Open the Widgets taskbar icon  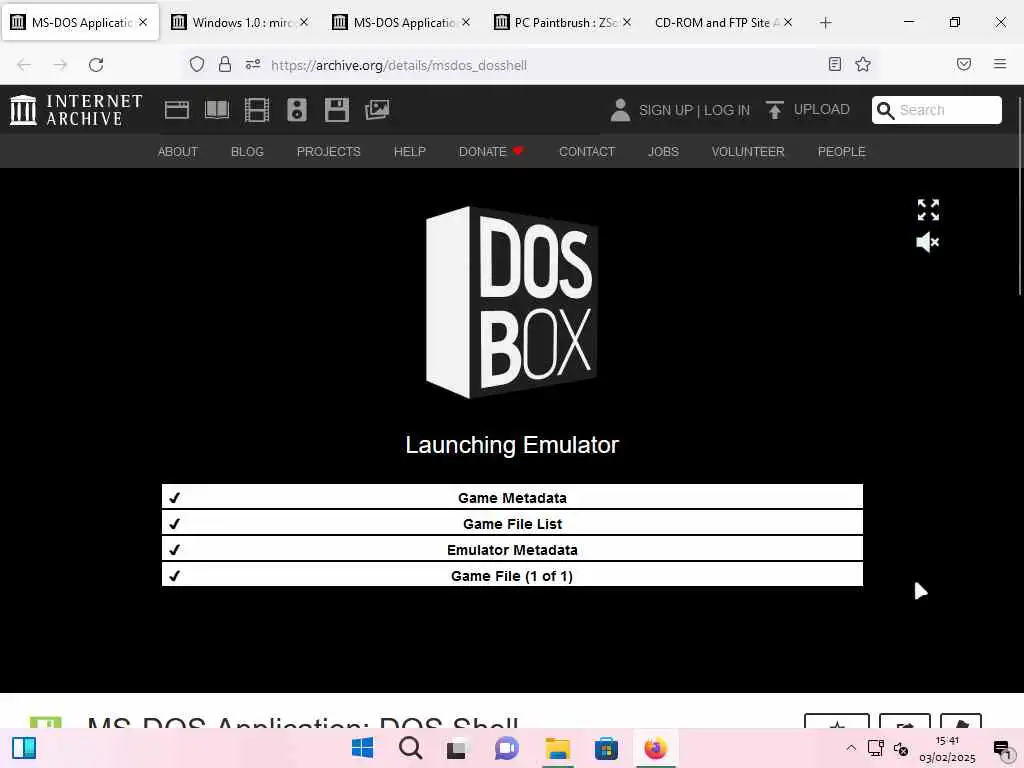point(24,748)
